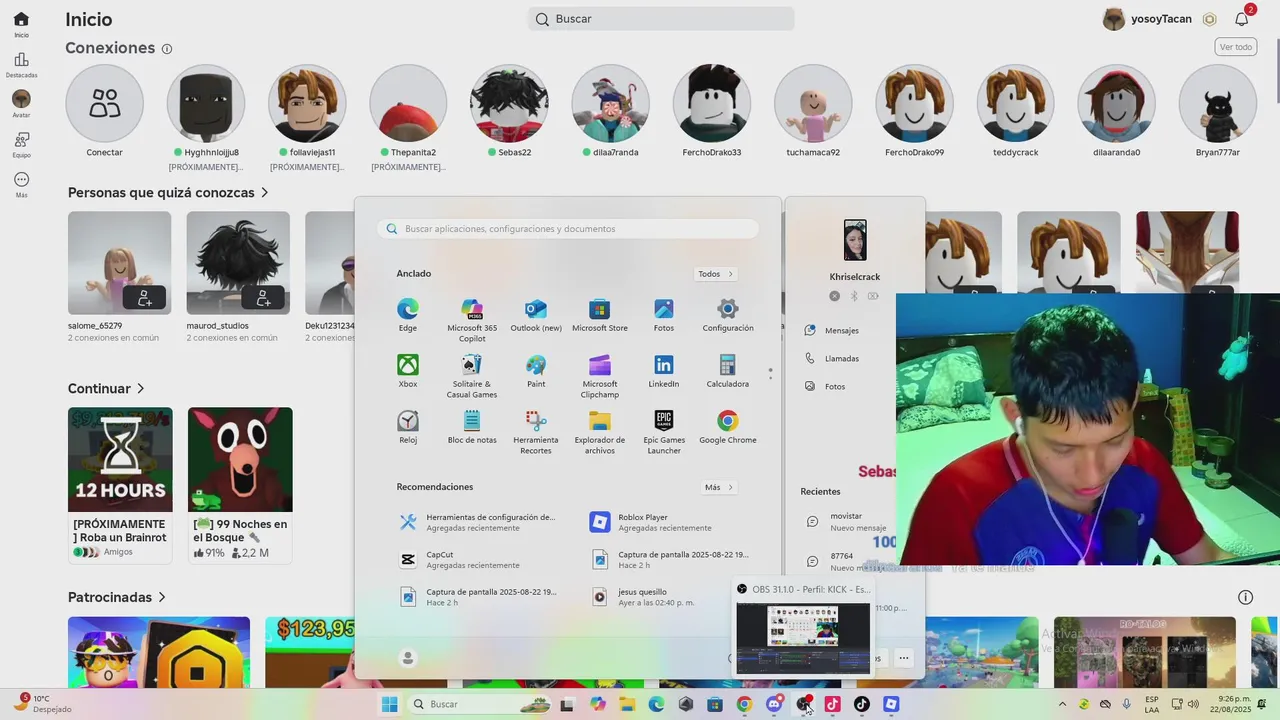
Task: Open user account button in Start menu
Action: tap(407, 658)
